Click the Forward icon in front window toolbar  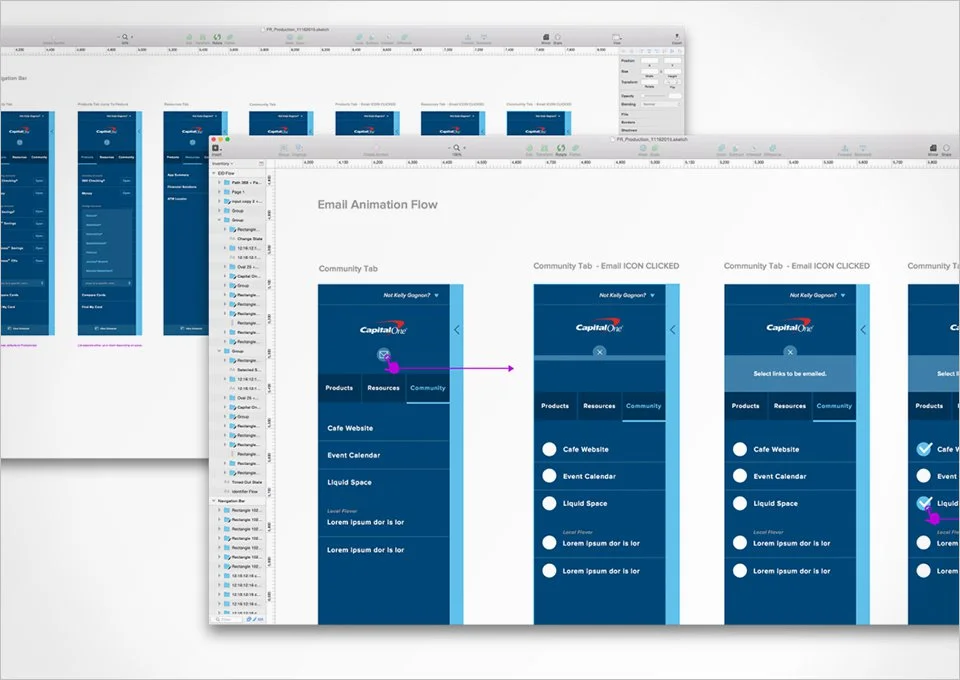point(845,148)
